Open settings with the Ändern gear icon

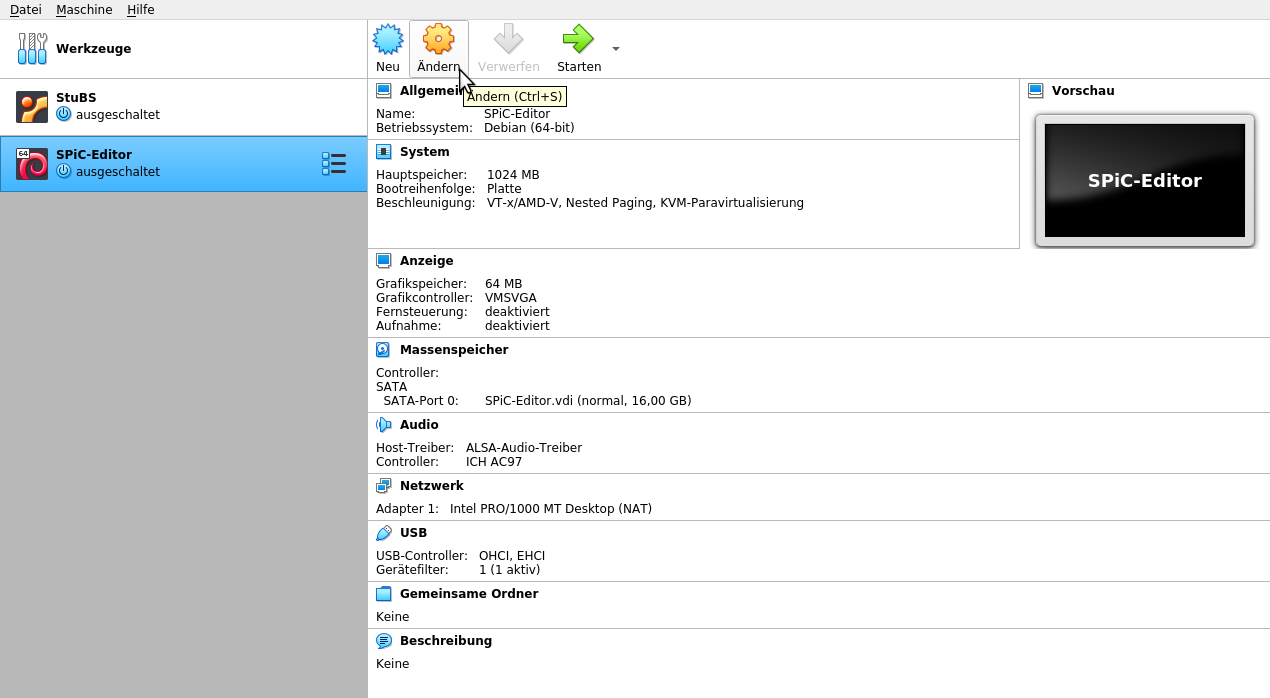[x=438, y=40]
